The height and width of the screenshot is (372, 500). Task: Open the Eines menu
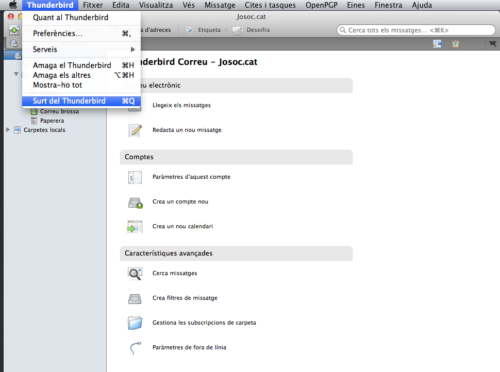pos(356,5)
